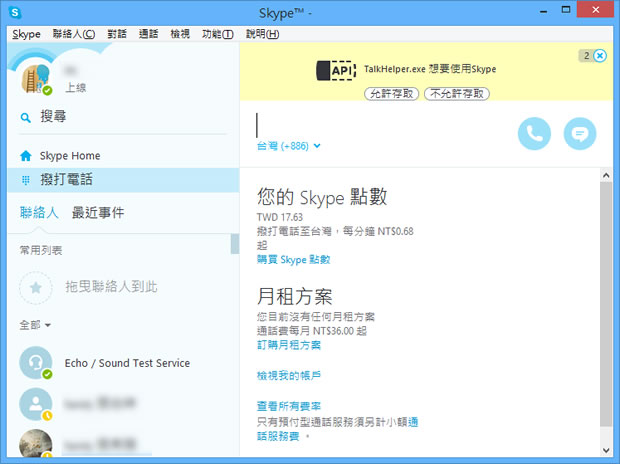
Task: Open the 檢視 menu
Action: click(x=180, y=34)
